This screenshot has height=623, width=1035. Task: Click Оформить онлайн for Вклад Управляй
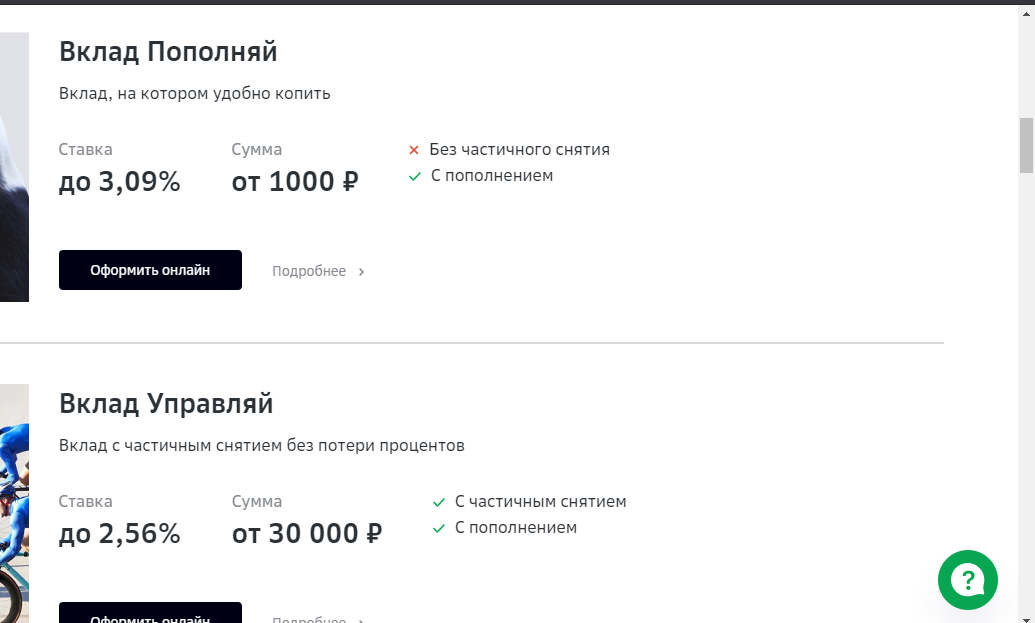(150, 613)
